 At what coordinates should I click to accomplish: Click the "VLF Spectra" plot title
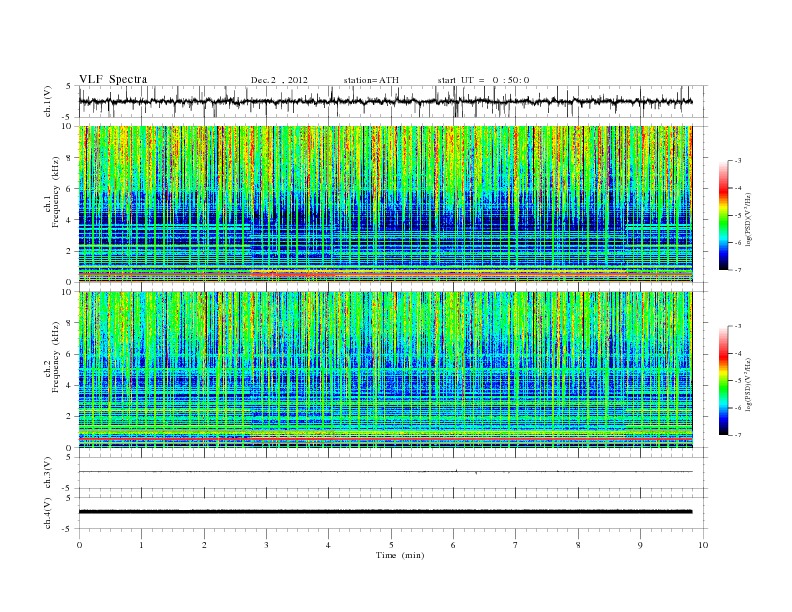coord(113,79)
